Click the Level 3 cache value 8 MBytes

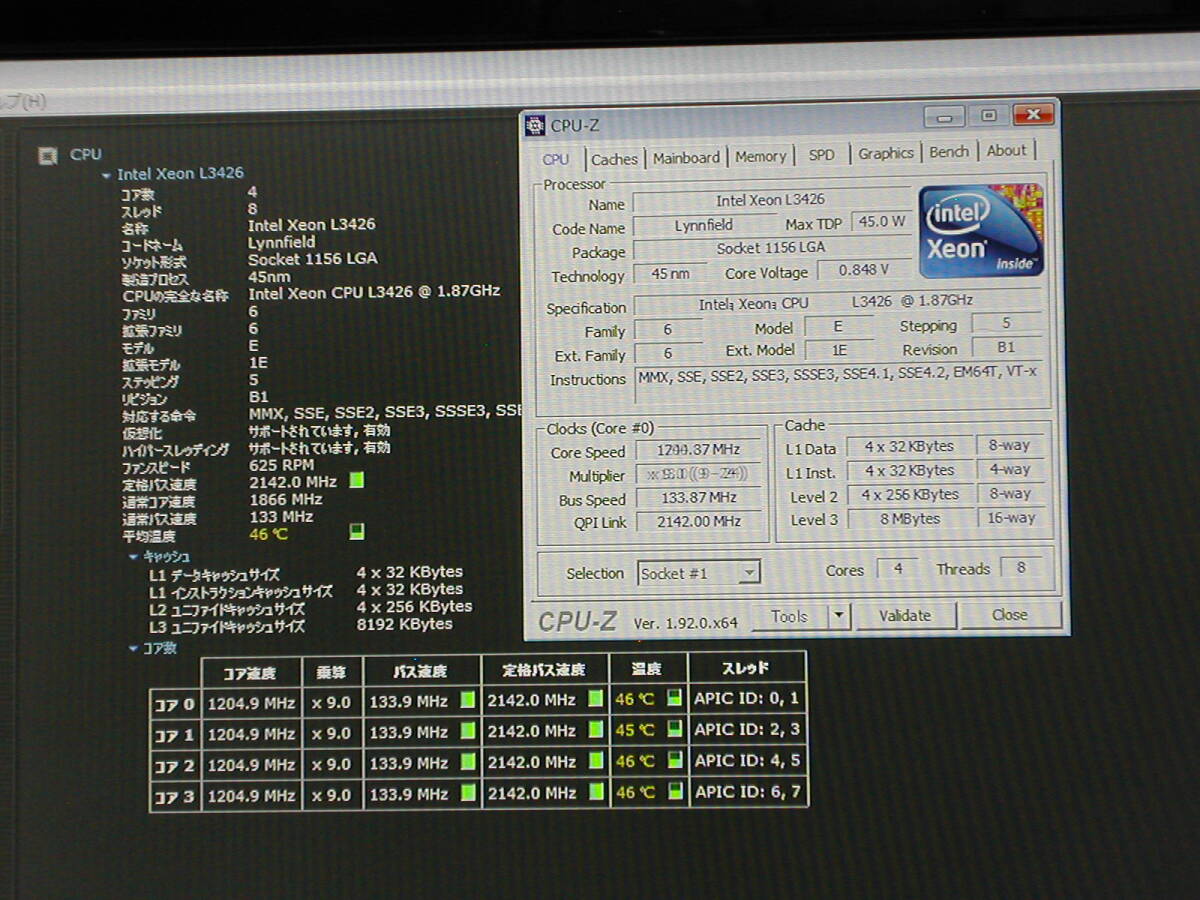point(909,519)
